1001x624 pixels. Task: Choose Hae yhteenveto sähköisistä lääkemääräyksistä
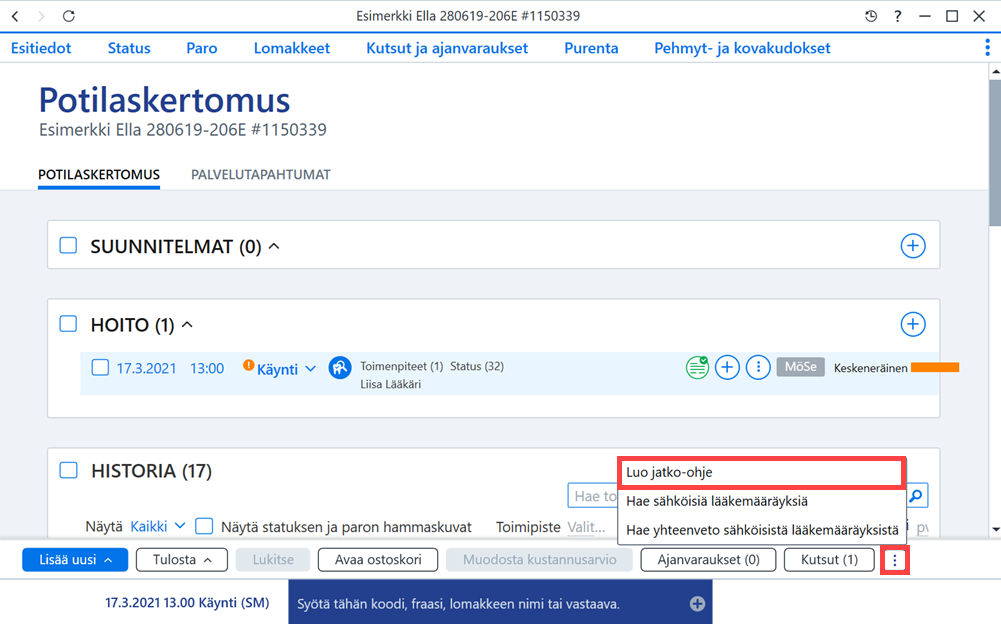coord(762,530)
